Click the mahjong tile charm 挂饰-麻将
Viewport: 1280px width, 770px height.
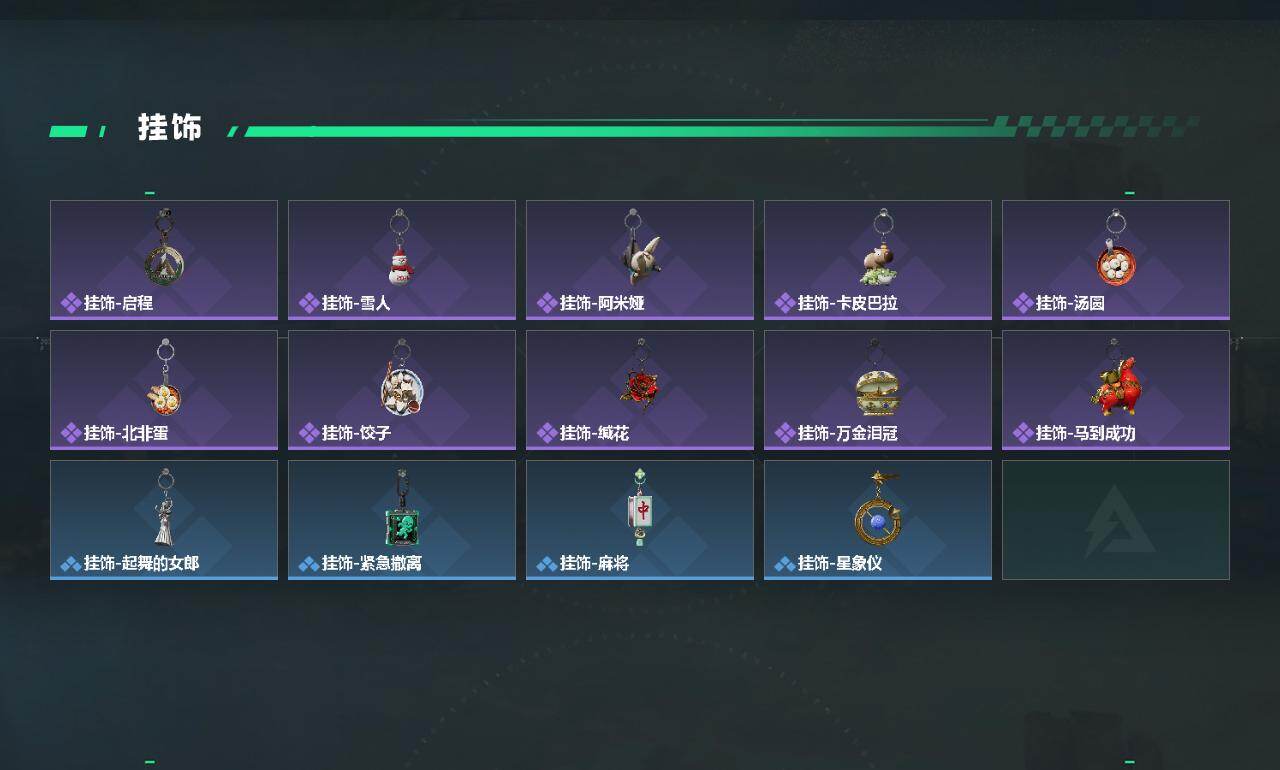tap(640, 508)
